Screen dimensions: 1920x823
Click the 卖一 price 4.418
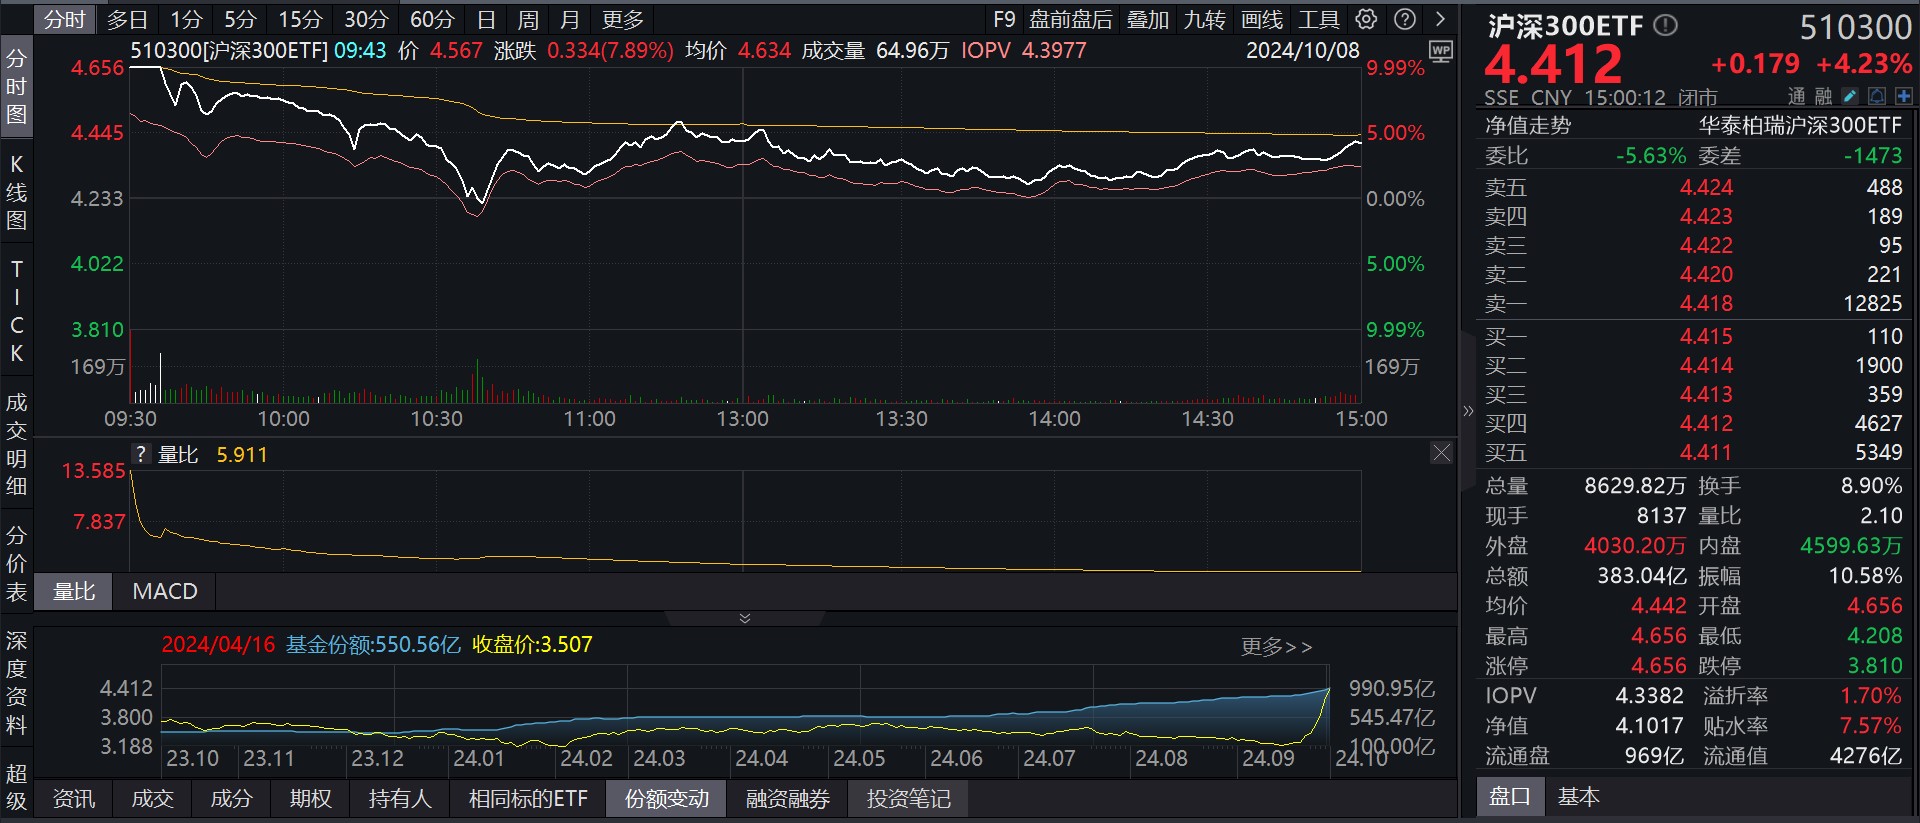1706,304
